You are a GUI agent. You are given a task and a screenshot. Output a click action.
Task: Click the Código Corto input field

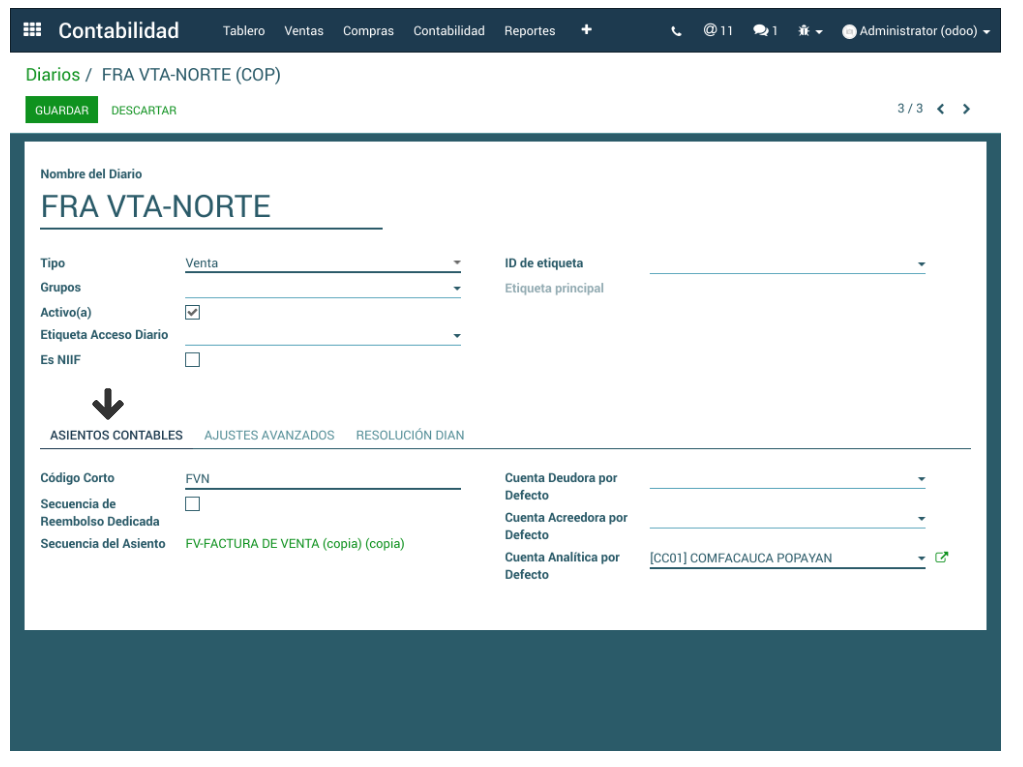pos(322,479)
